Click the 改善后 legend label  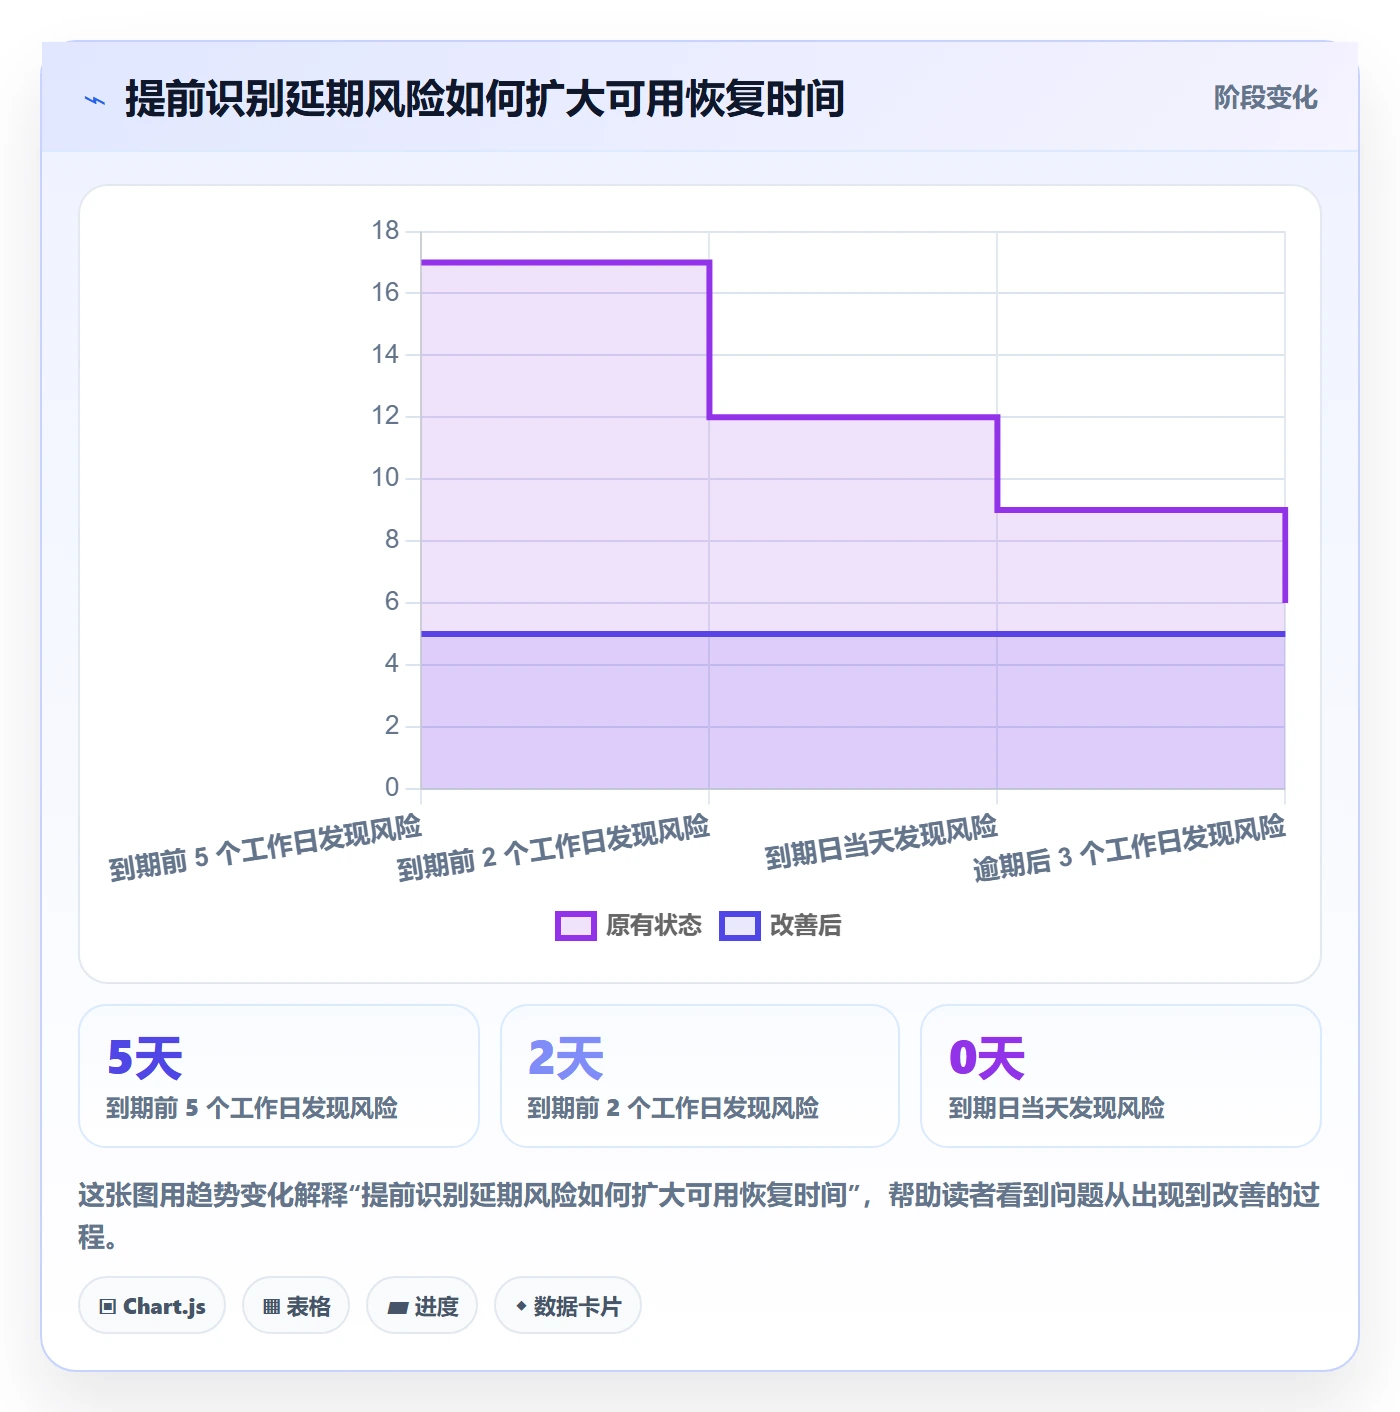tap(805, 926)
